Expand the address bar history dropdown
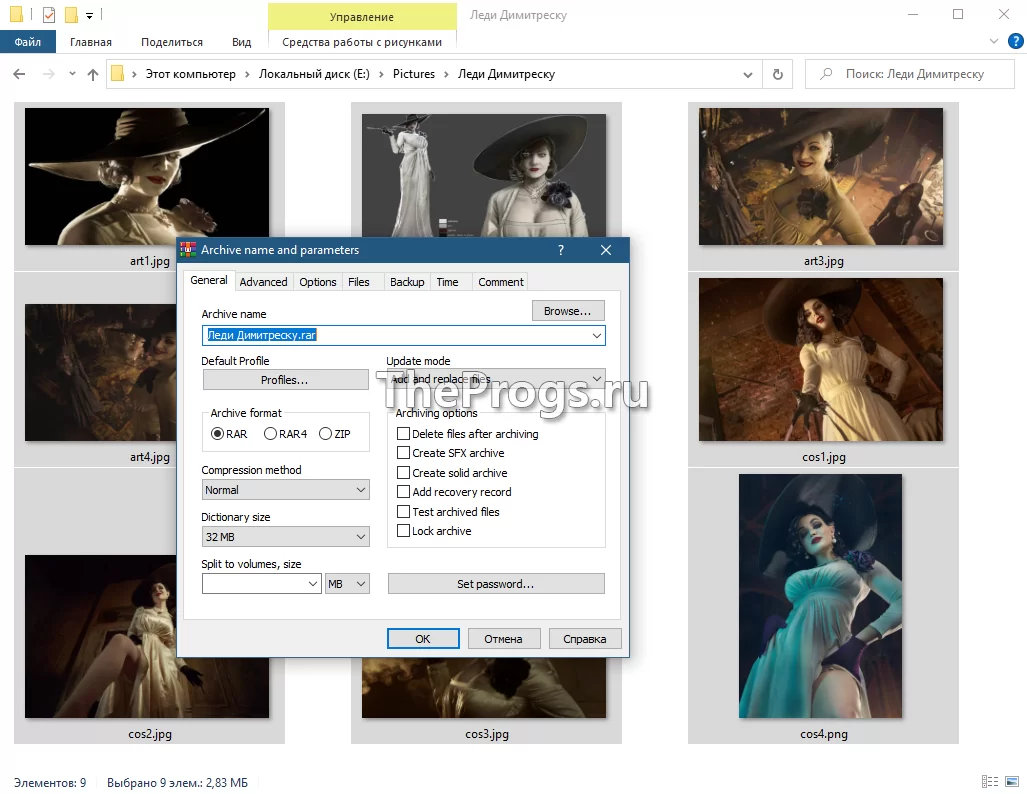1027x794 pixels. point(747,74)
